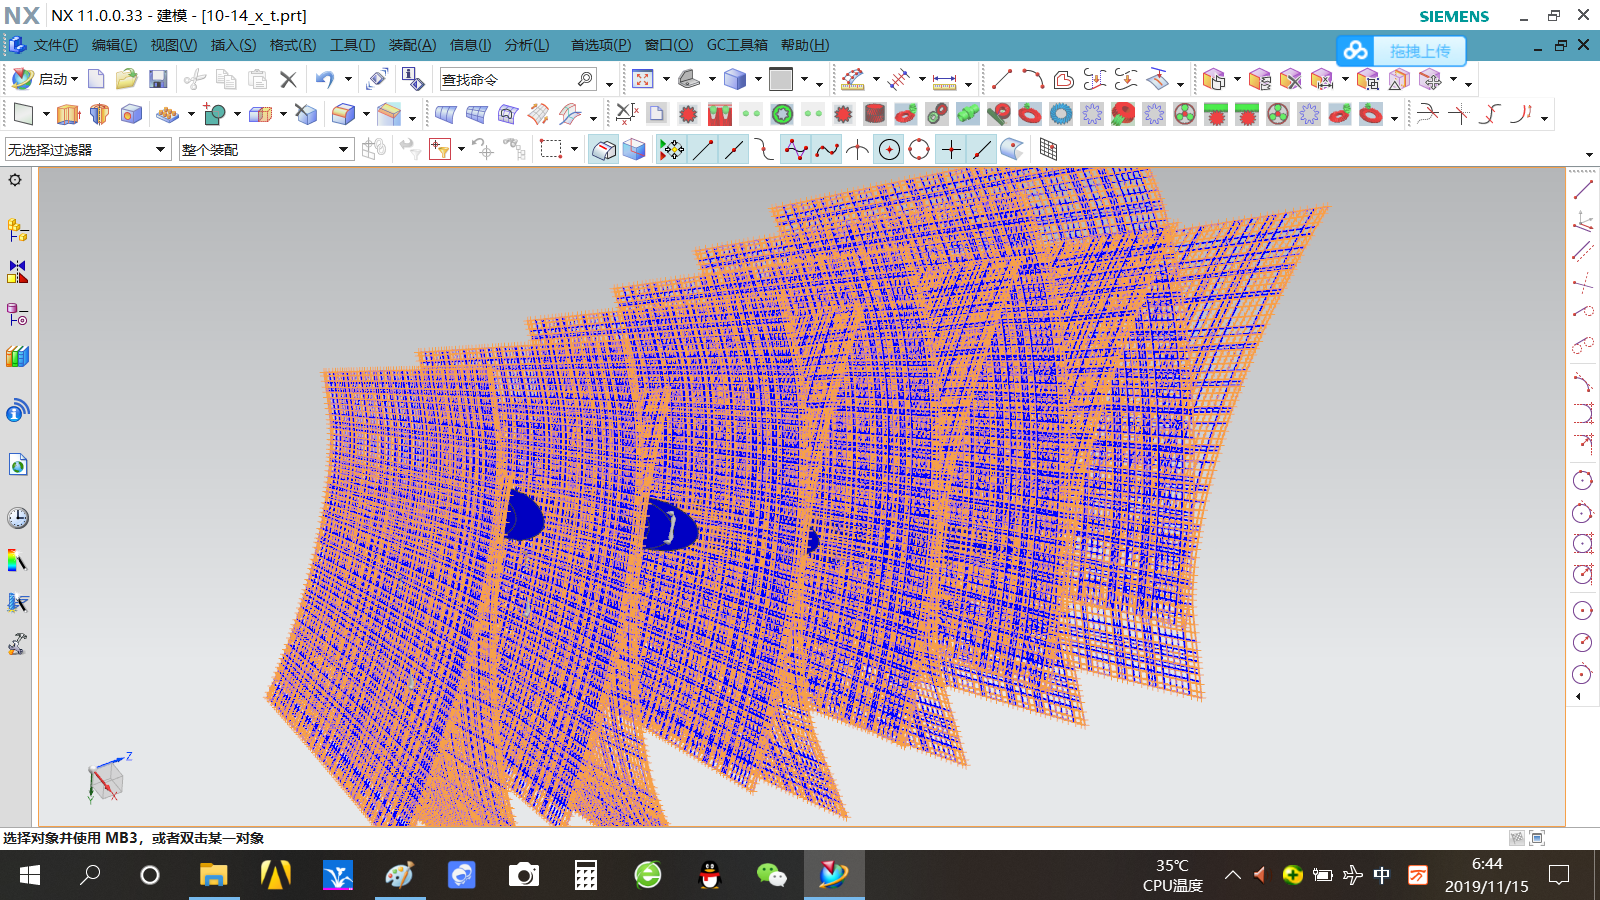
Task: Click in the 查找命令 search field
Action: pos(518,79)
